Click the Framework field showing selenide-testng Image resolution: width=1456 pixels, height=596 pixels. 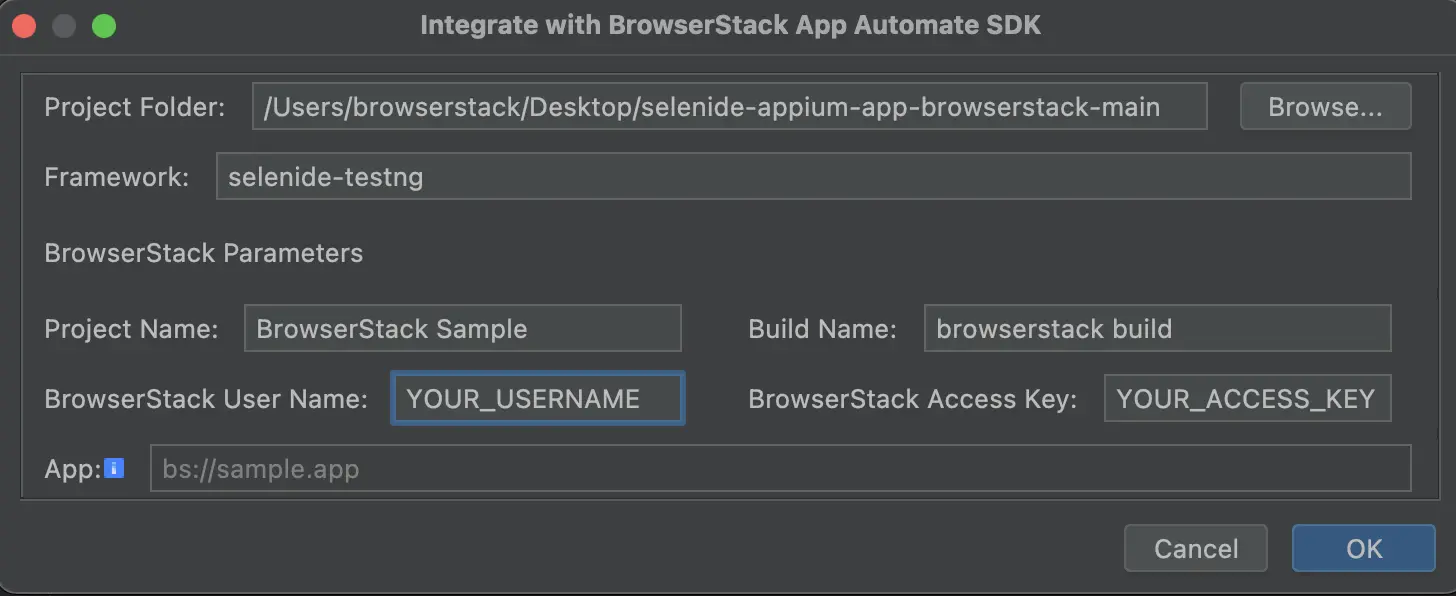tap(812, 177)
